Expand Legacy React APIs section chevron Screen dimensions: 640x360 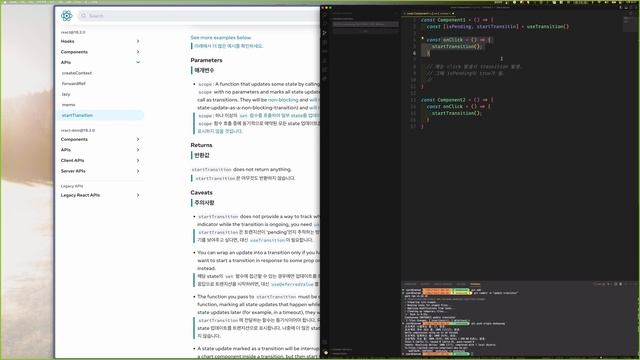138,195
